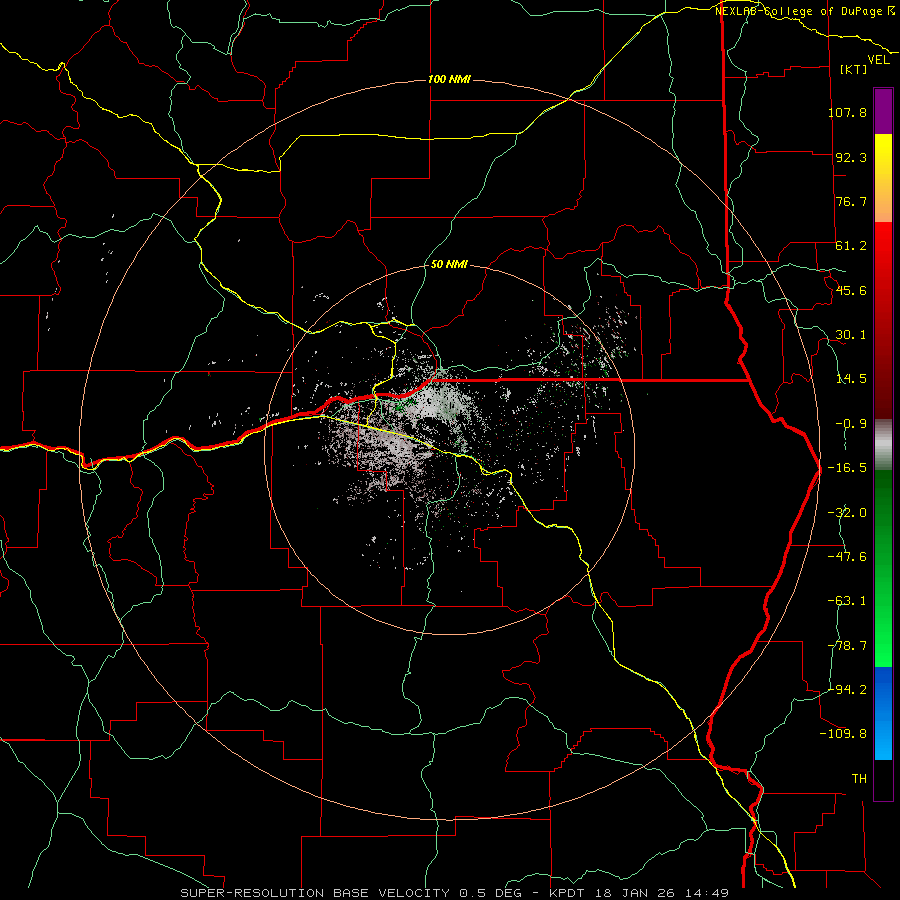Click the -78.7 legend value
Screen dimensions: 900x900
[x=847, y=646]
